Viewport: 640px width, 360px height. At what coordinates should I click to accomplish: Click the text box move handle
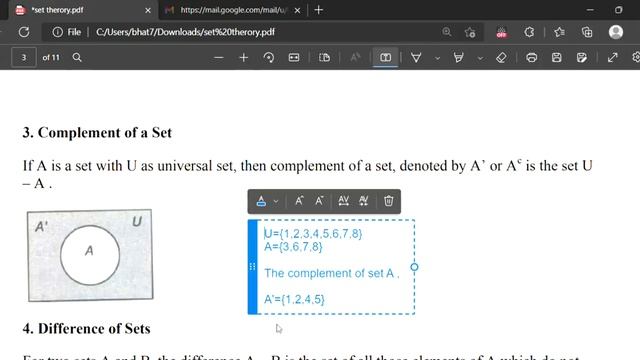tap(252, 267)
